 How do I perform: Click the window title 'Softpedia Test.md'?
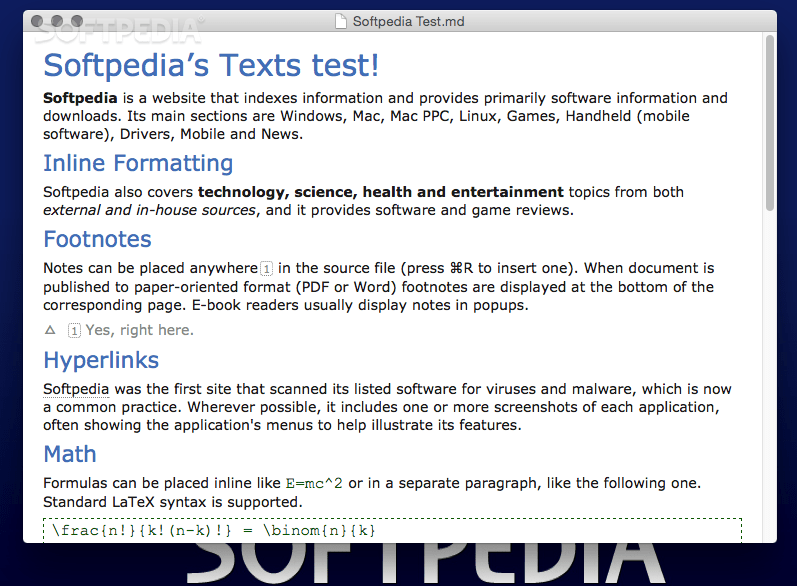[408, 21]
